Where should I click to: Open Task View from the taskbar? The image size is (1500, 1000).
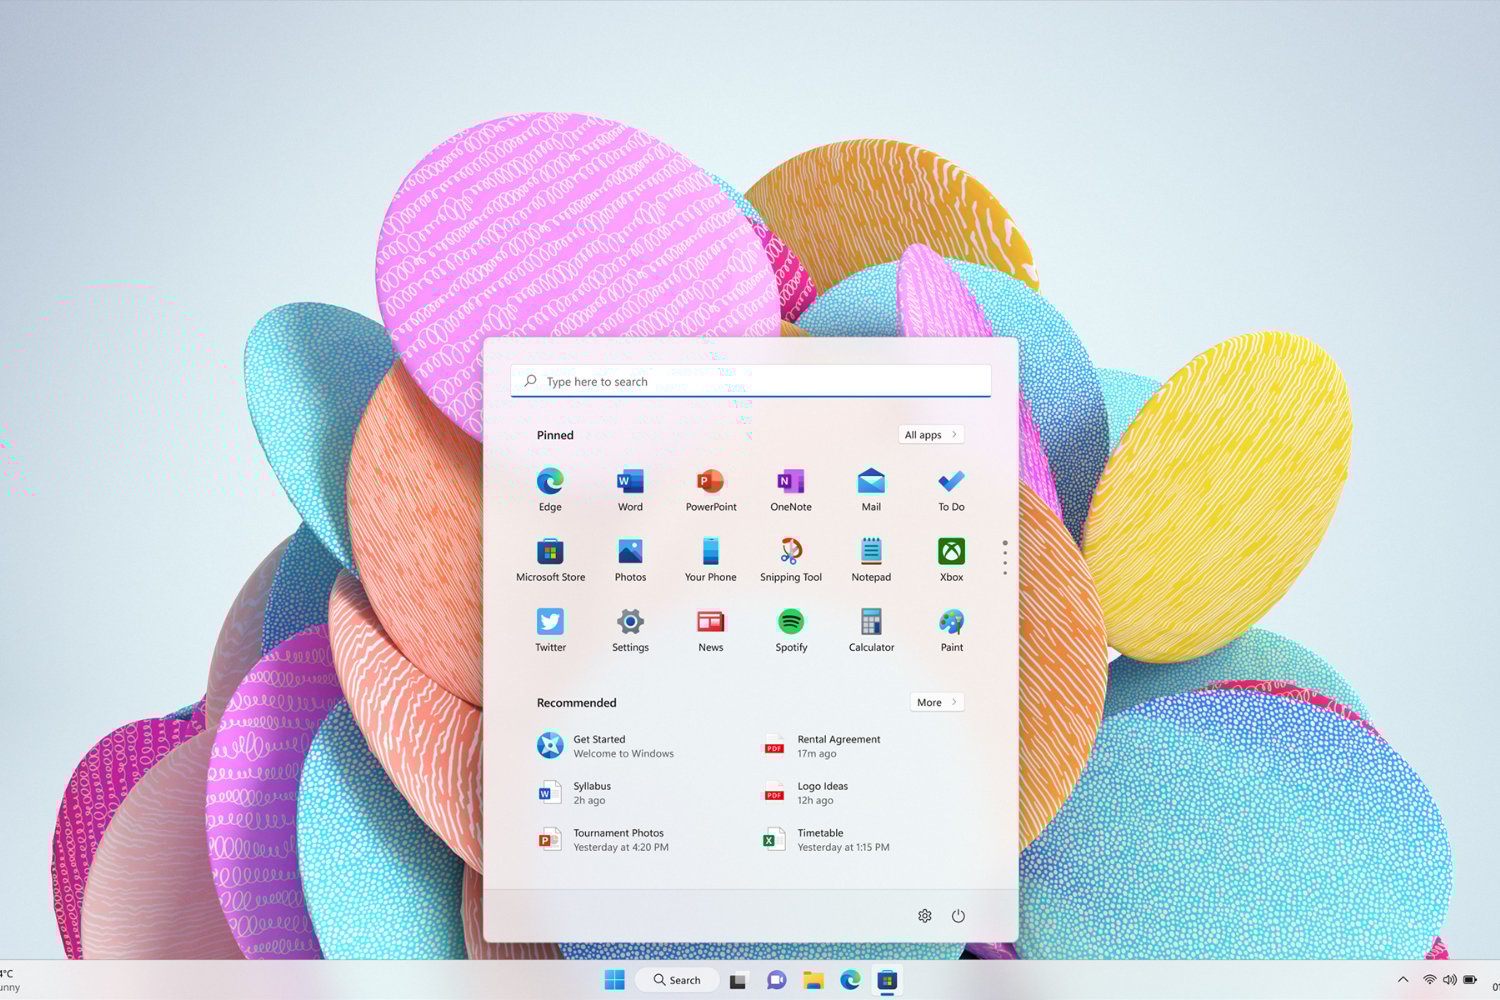pyautogui.click(x=738, y=980)
